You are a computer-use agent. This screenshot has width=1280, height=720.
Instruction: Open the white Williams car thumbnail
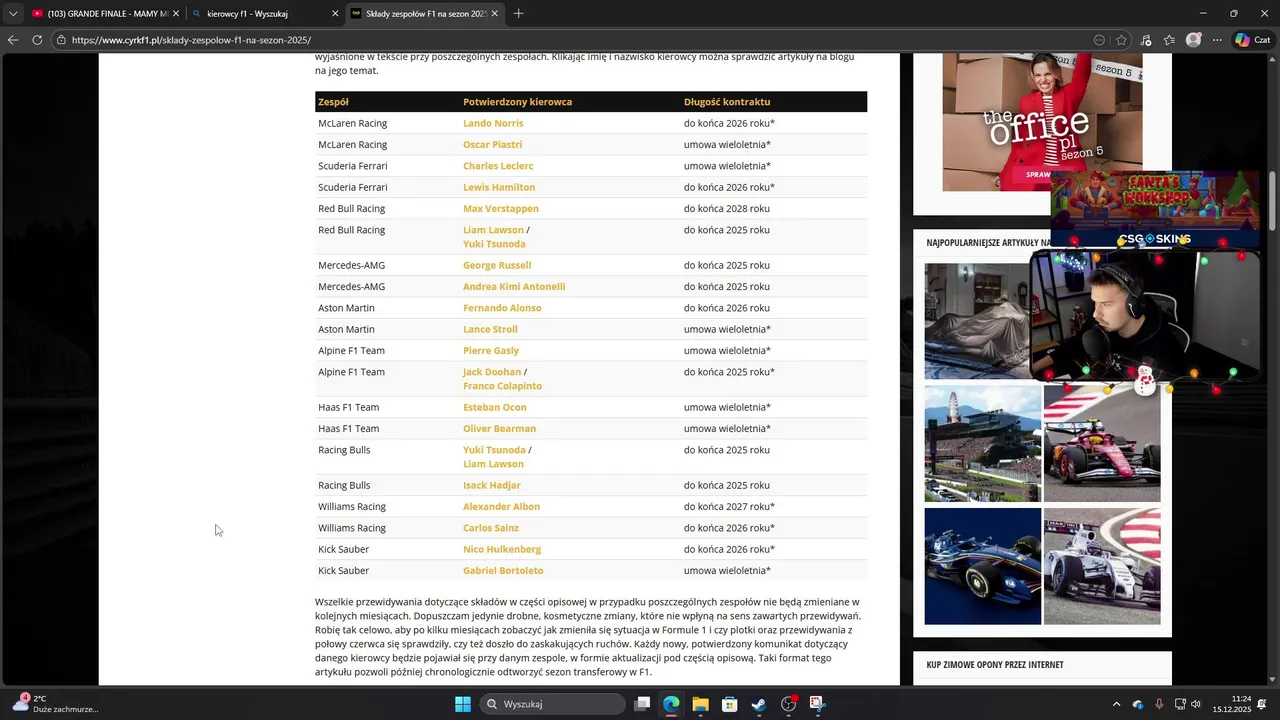coord(1102,566)
